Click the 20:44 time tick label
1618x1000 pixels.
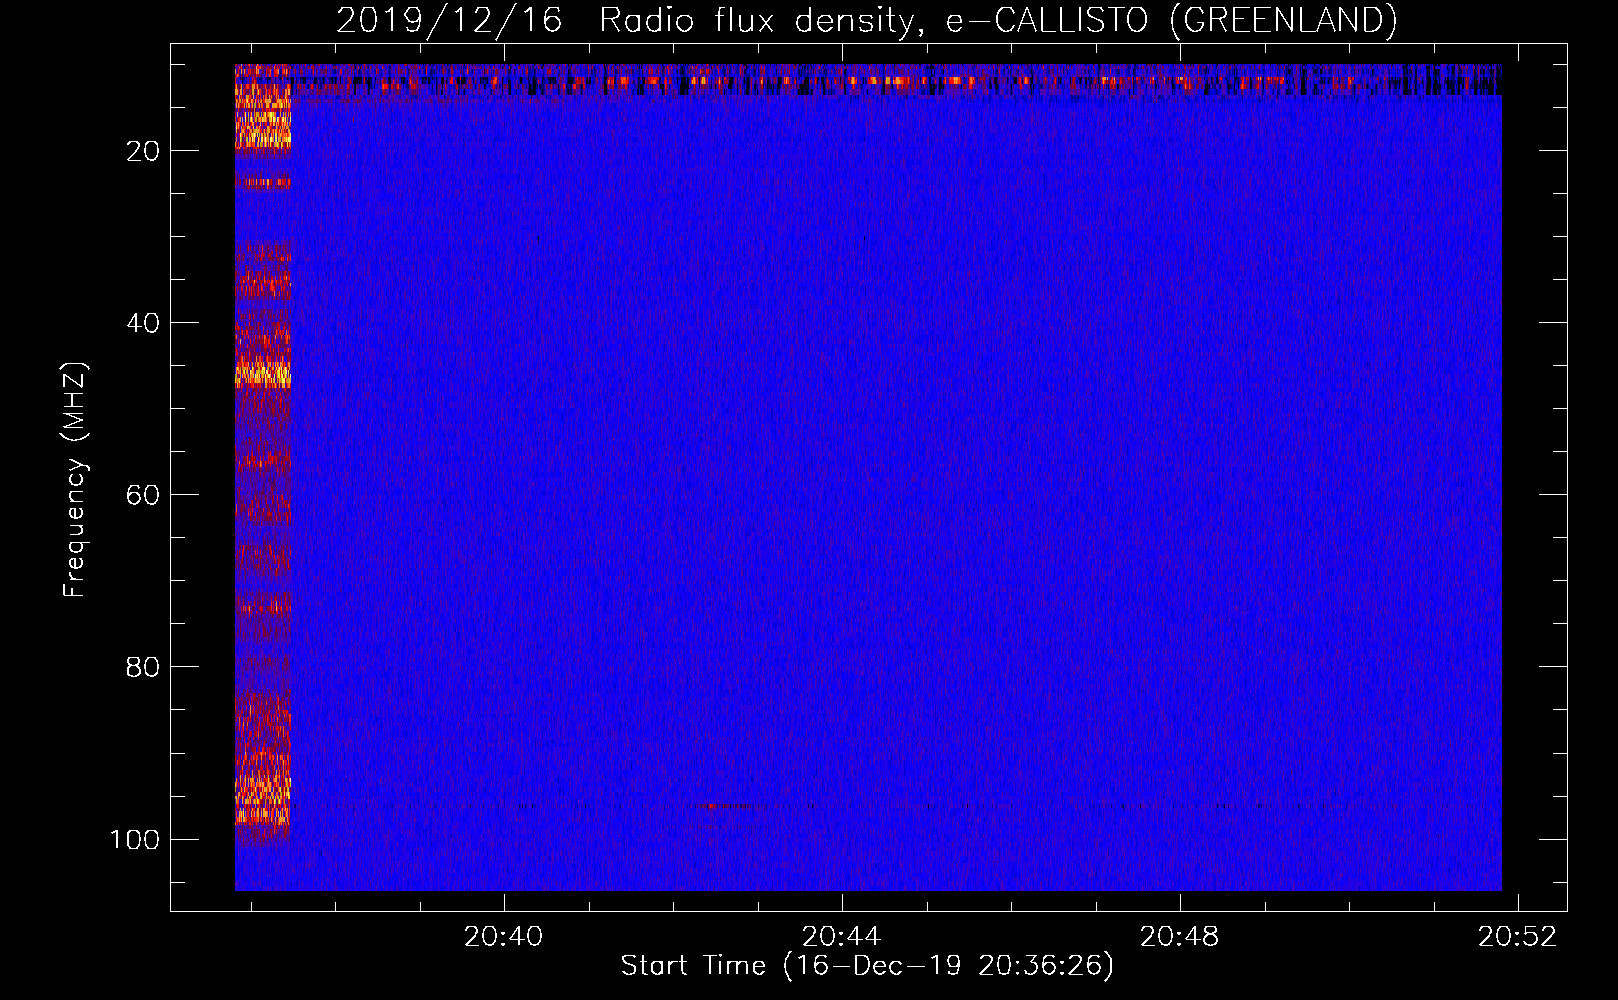(x=842, y=936)
